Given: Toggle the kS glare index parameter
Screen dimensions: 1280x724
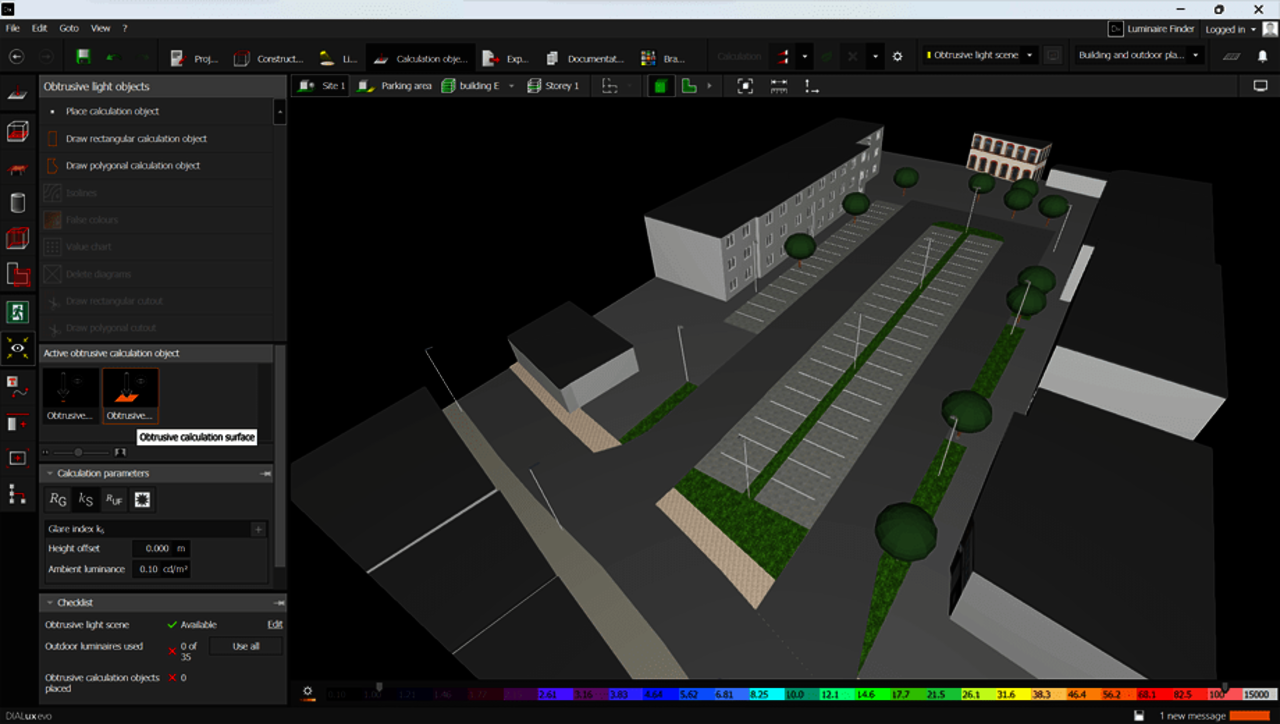Looking at the screenshot, I should 86,499.
